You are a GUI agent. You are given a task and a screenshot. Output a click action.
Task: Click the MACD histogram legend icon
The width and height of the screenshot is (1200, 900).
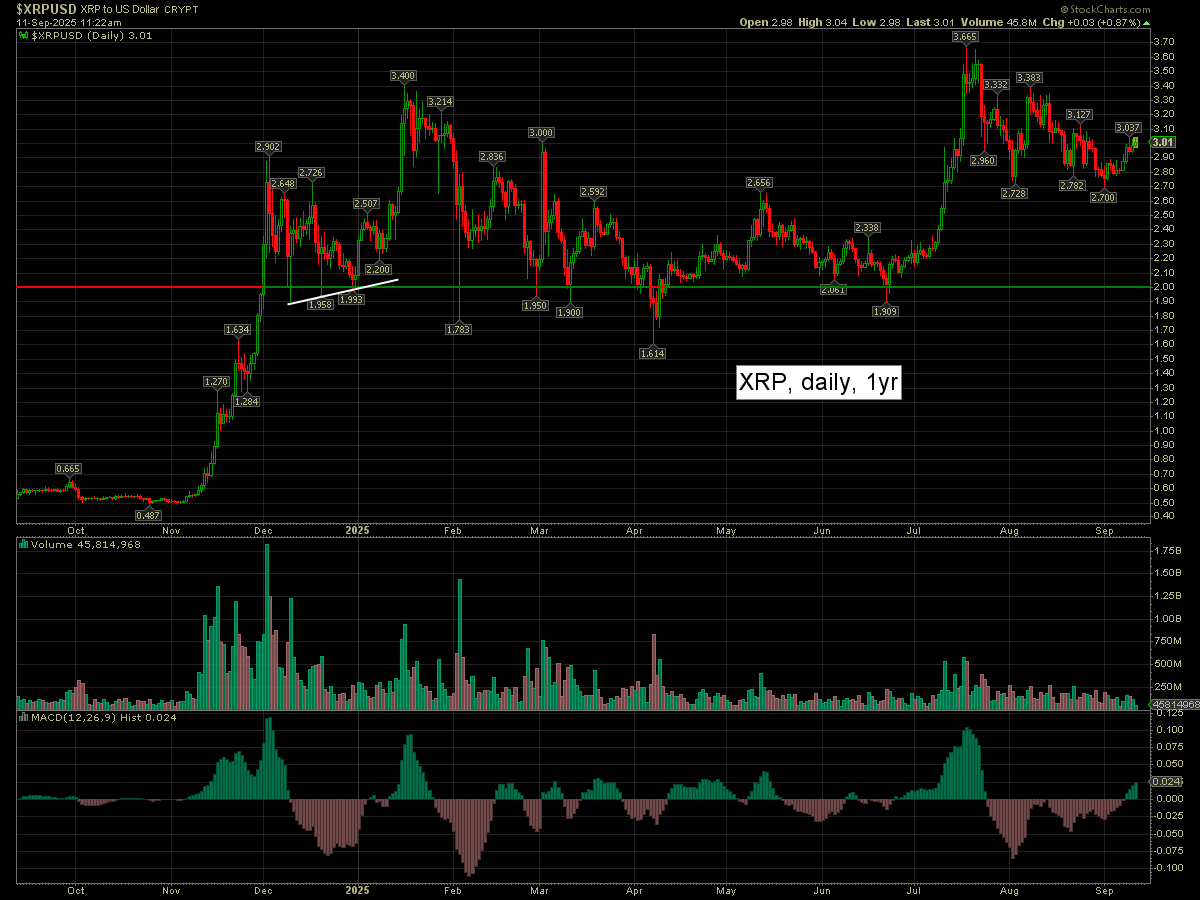[25, 718]
